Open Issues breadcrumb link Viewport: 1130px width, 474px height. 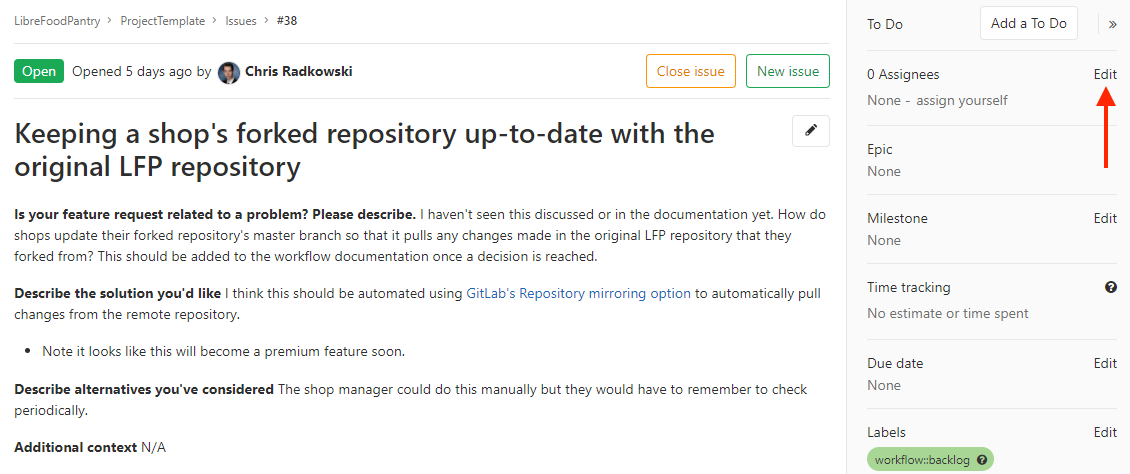pos(240,21)
